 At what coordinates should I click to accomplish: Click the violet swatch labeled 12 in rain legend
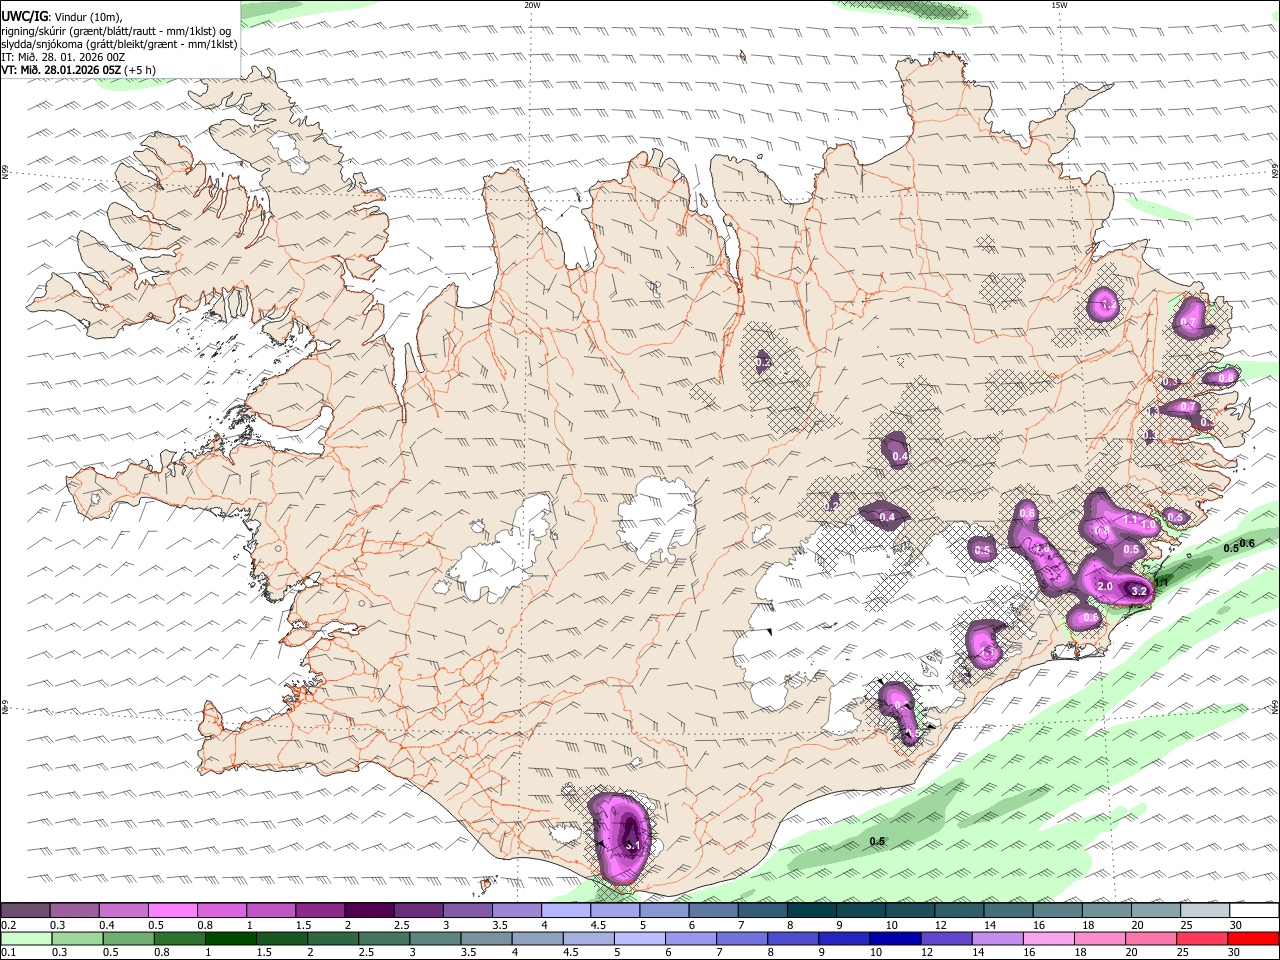(x=946, y=939)
